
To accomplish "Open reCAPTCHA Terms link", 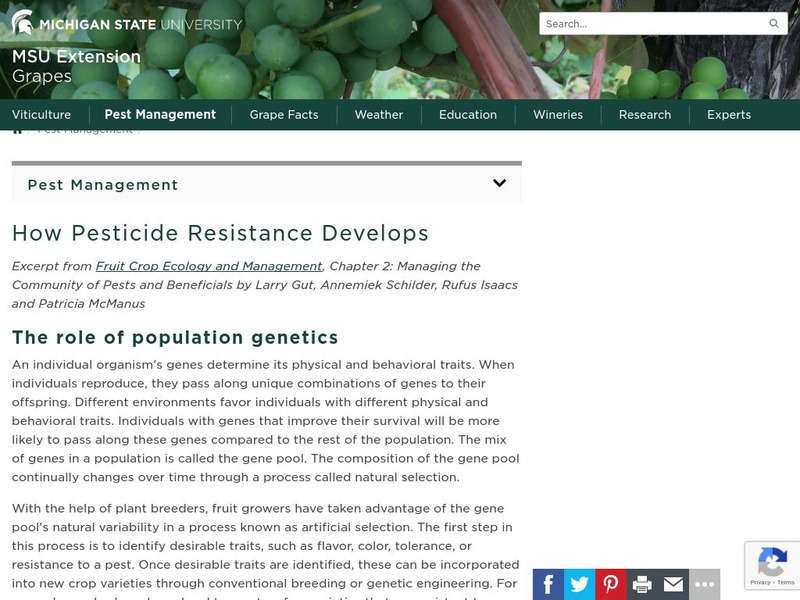I will click(786, 582).
